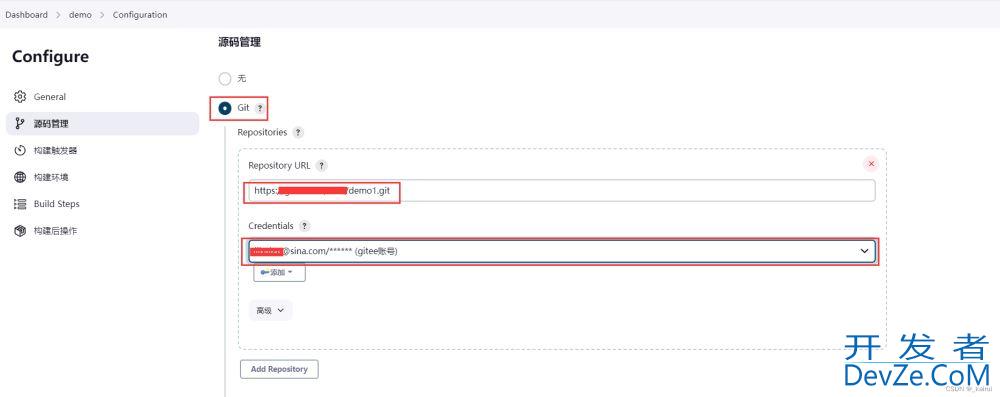Image resolution: width=1000 pixels, height=397 pixels.
Task: Click the Configure page title
Action: point(50,57)
